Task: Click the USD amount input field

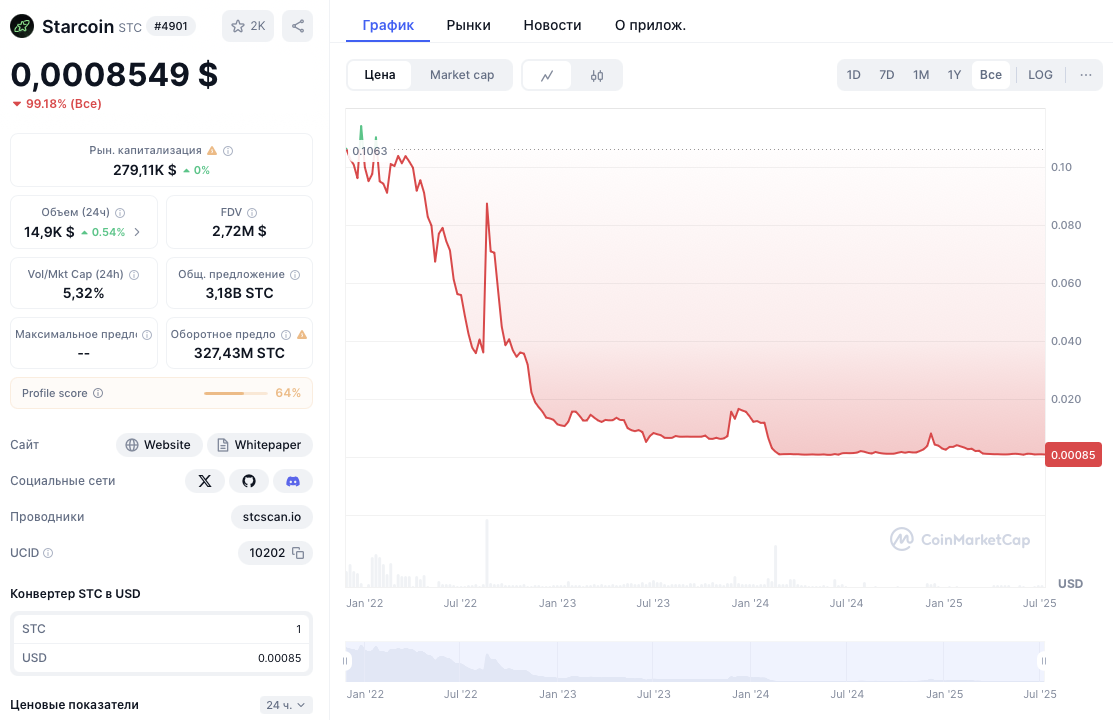Action: 161,658
